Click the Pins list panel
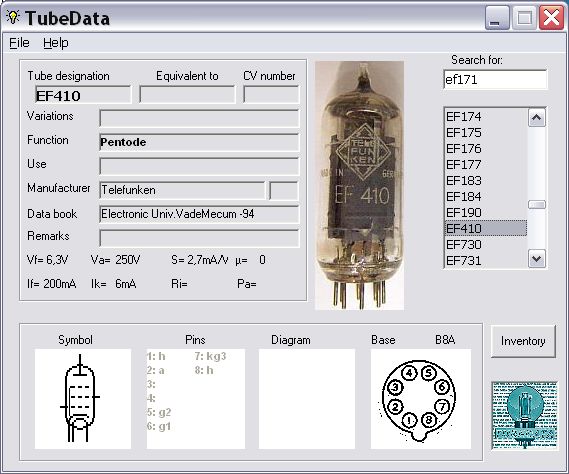Viewport: 569px width, 474px height. click(196, 399)
